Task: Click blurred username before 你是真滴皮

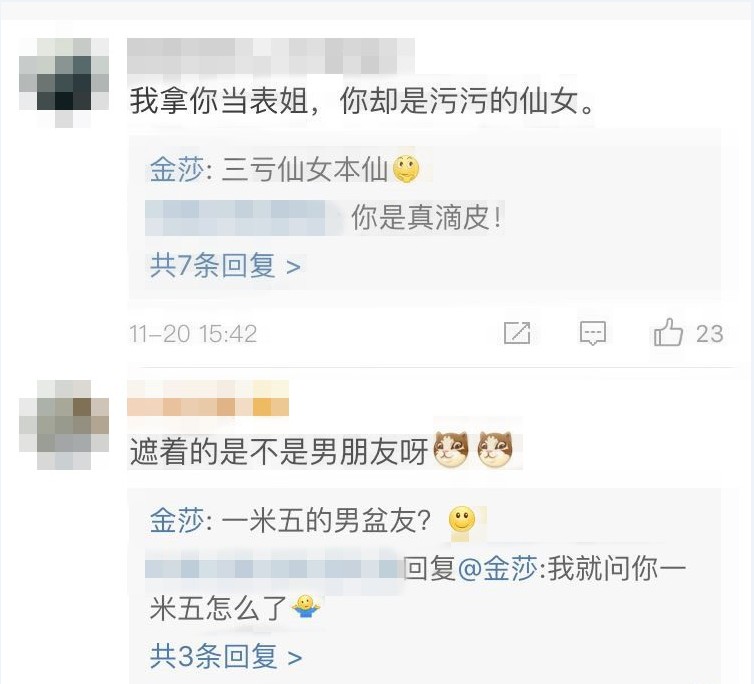Action: coord(244,218)
